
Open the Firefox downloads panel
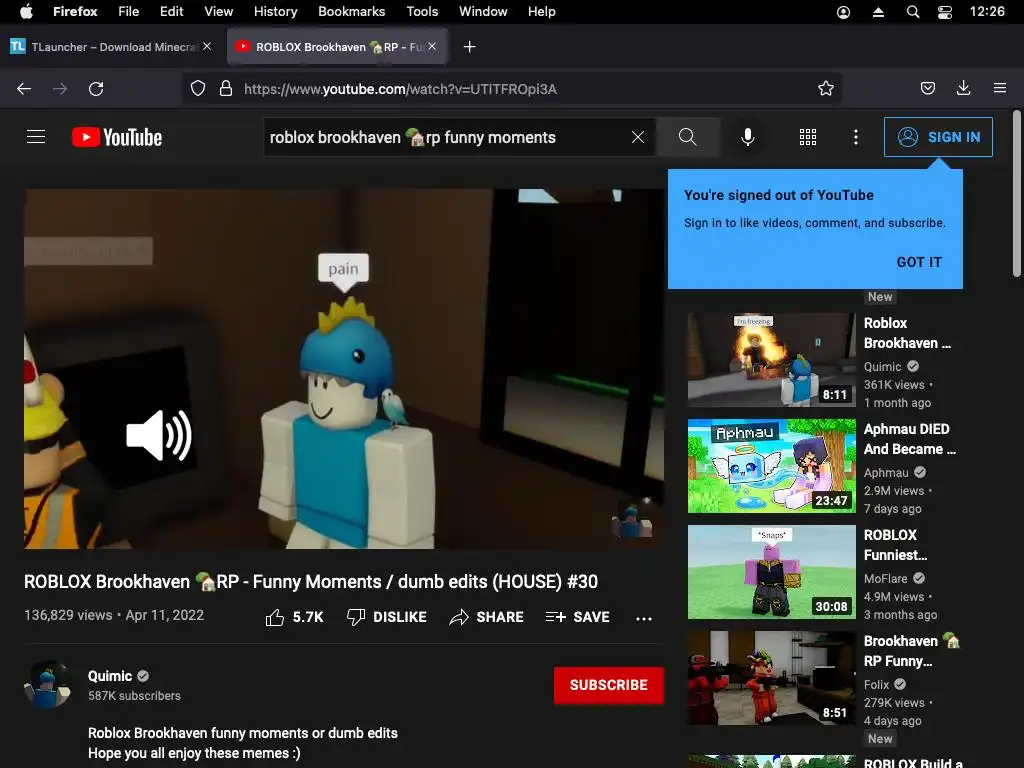(x=963, y=89)
